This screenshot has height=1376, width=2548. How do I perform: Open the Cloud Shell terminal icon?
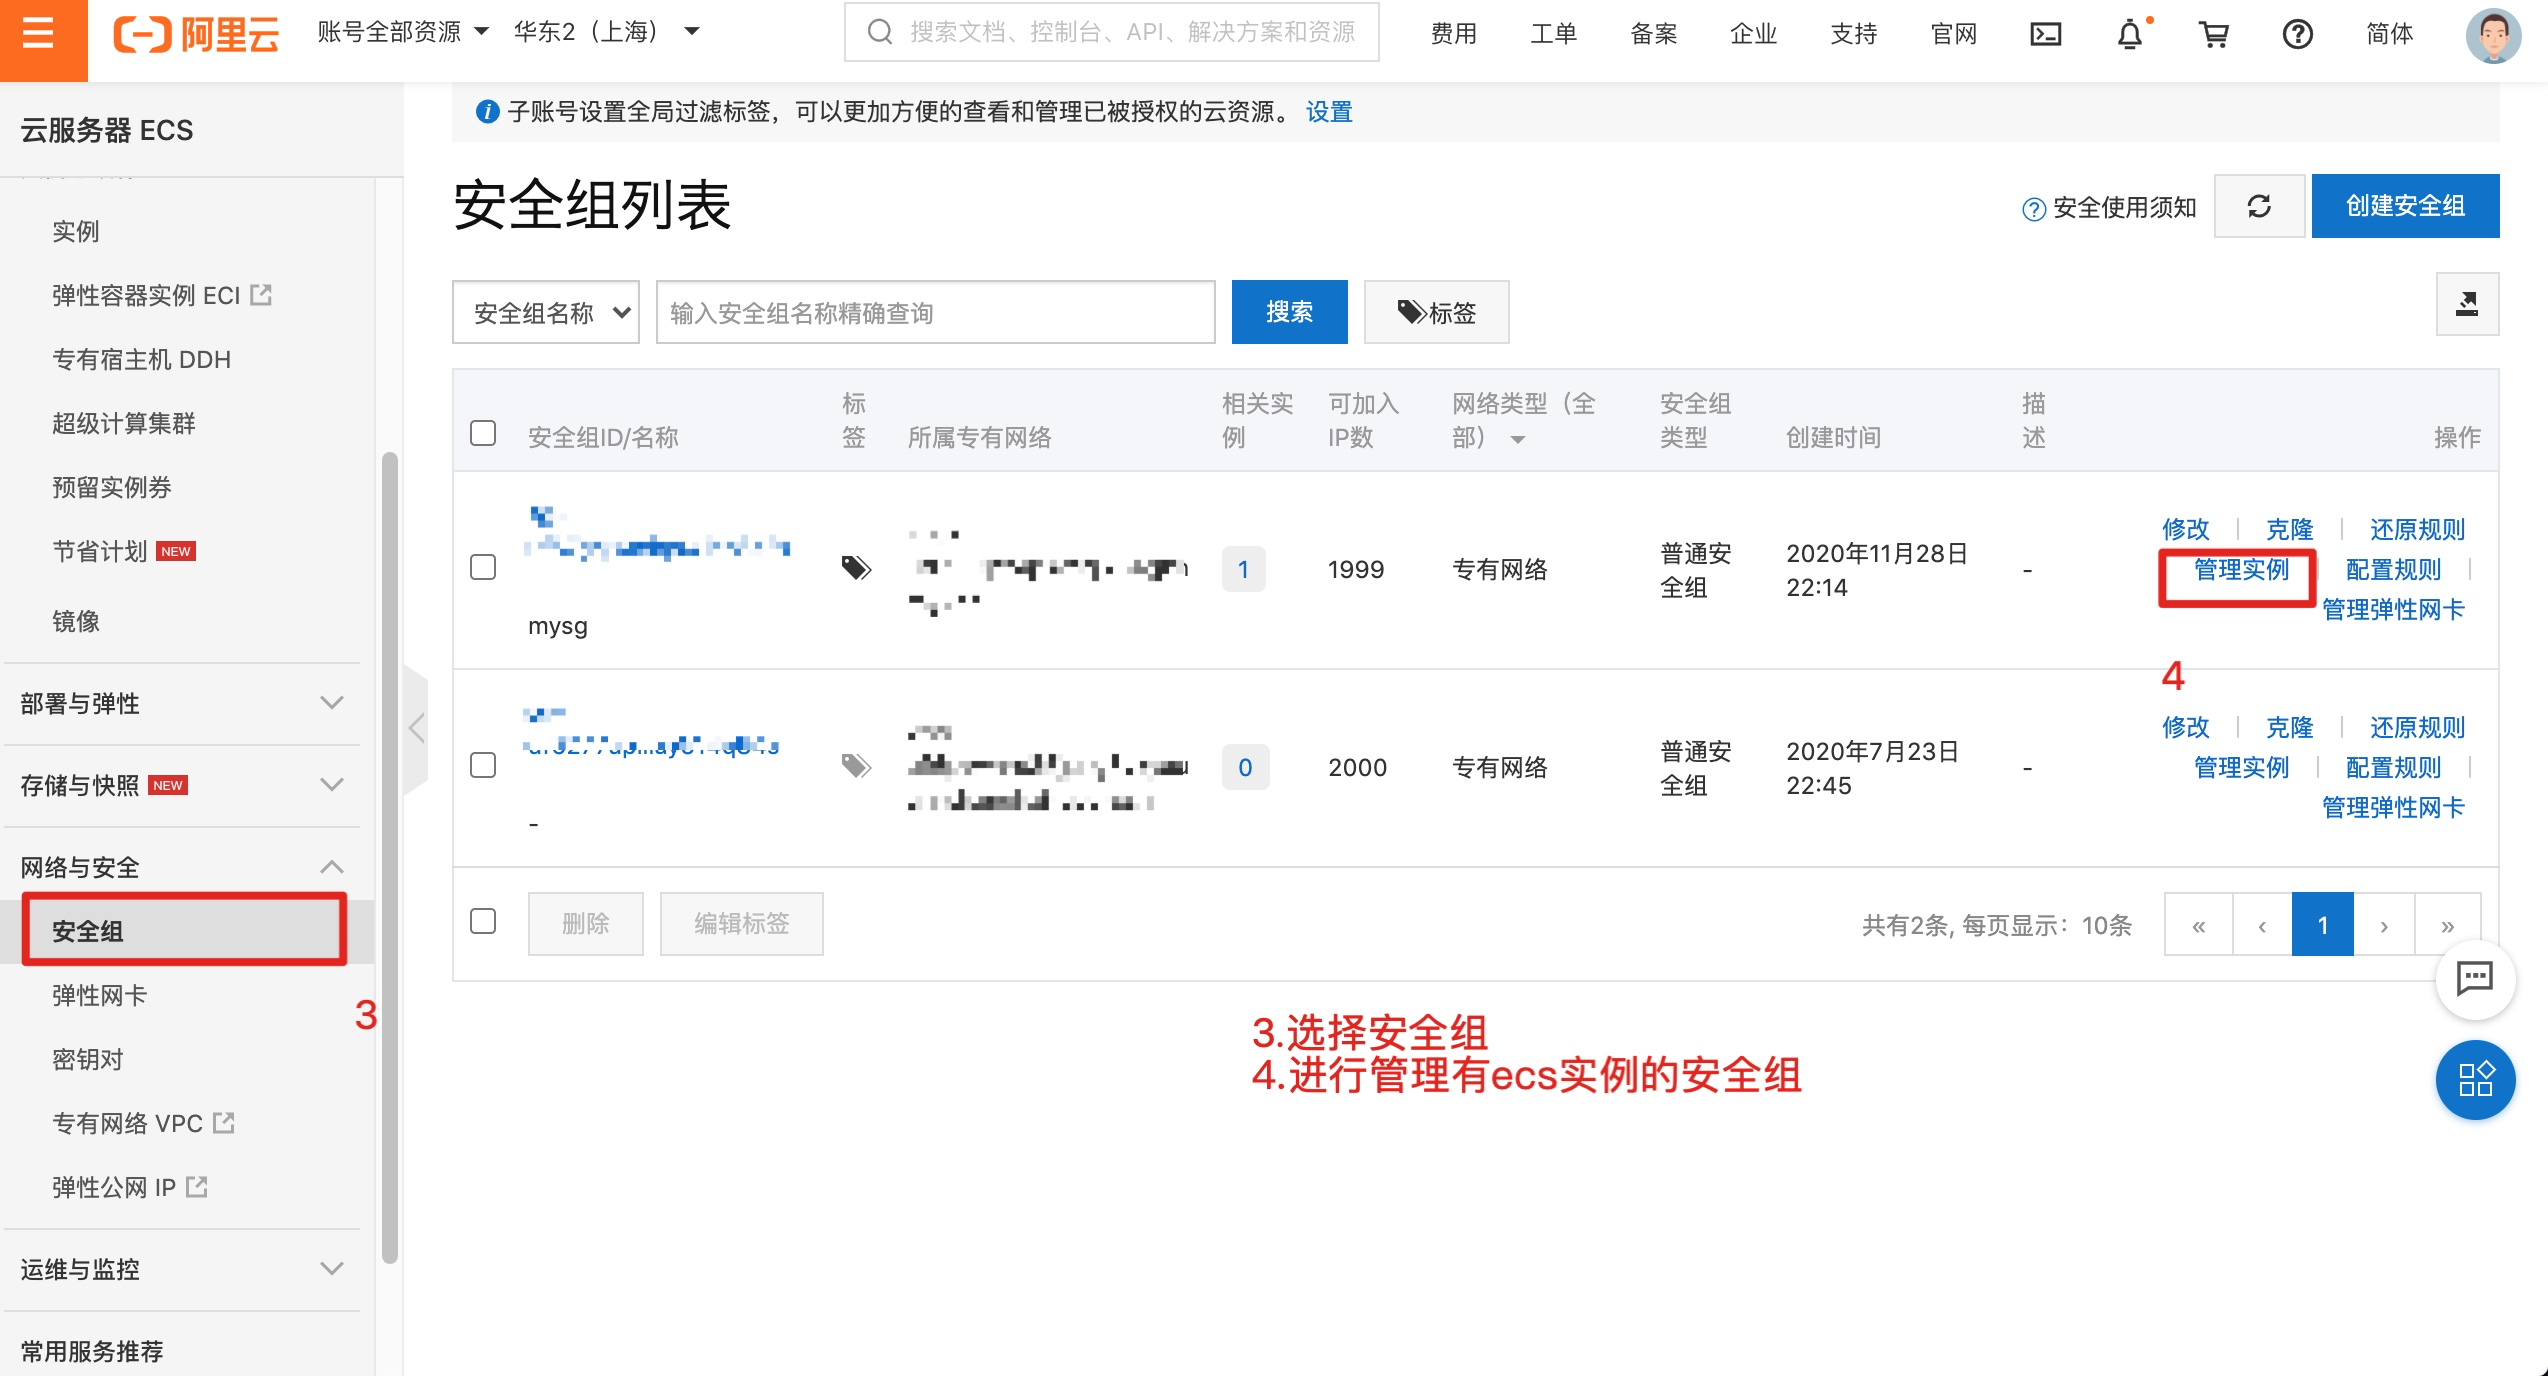pyautogui.click(x=2045, y=35)
